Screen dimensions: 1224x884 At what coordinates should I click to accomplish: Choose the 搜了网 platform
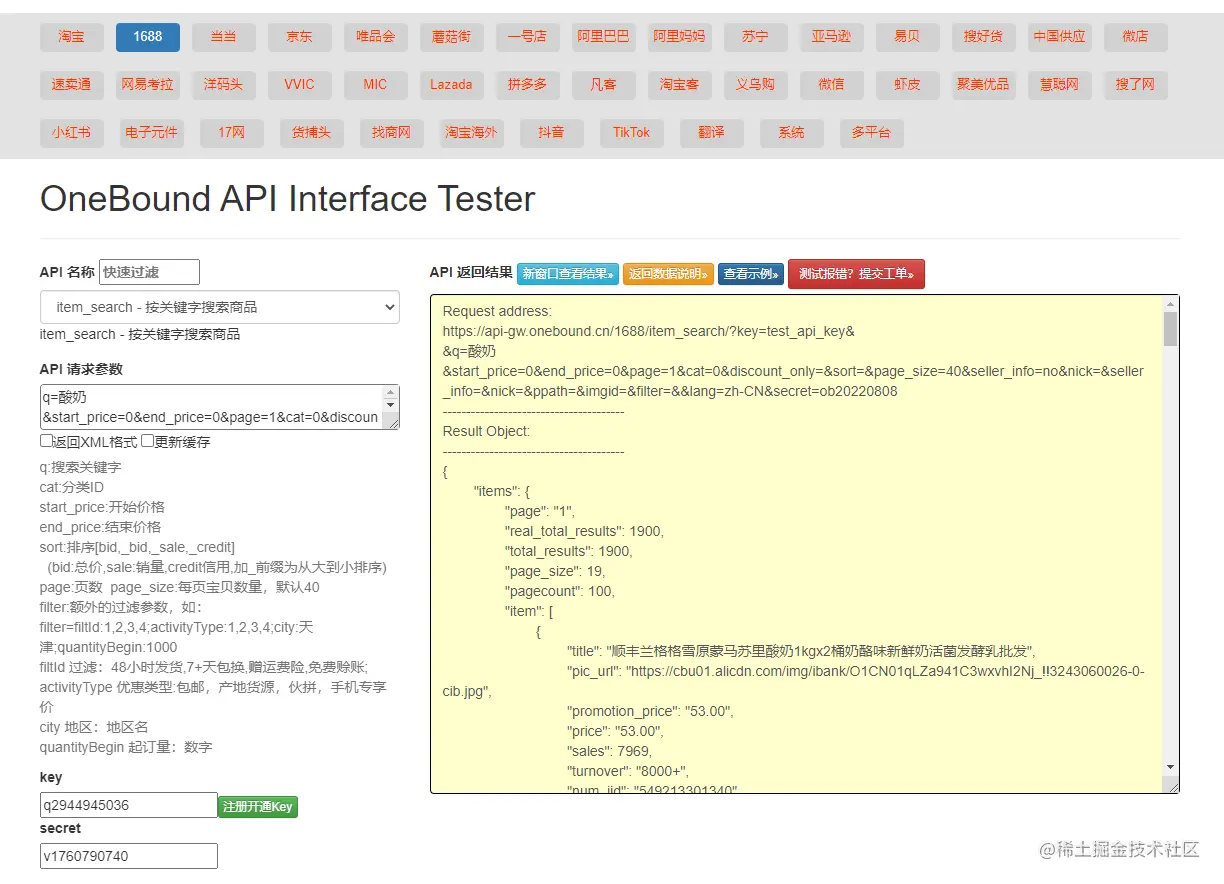pyautogui.click(x=1136, y=85)
